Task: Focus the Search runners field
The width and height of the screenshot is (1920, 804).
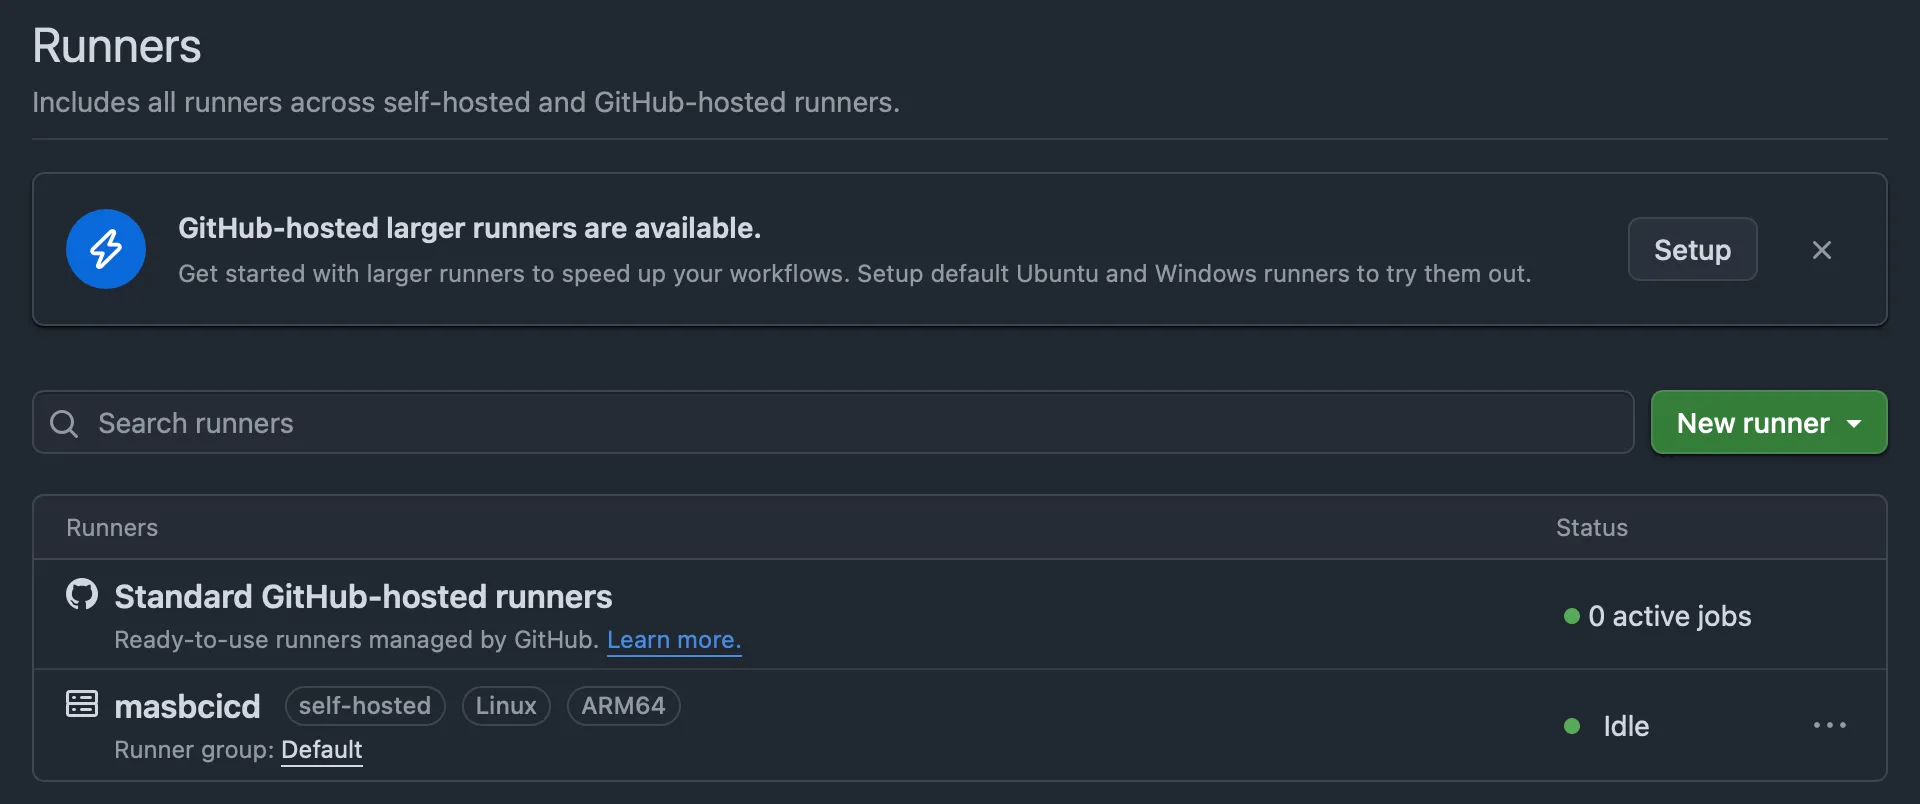Action: pyautogui.click(x=833, y=422)
